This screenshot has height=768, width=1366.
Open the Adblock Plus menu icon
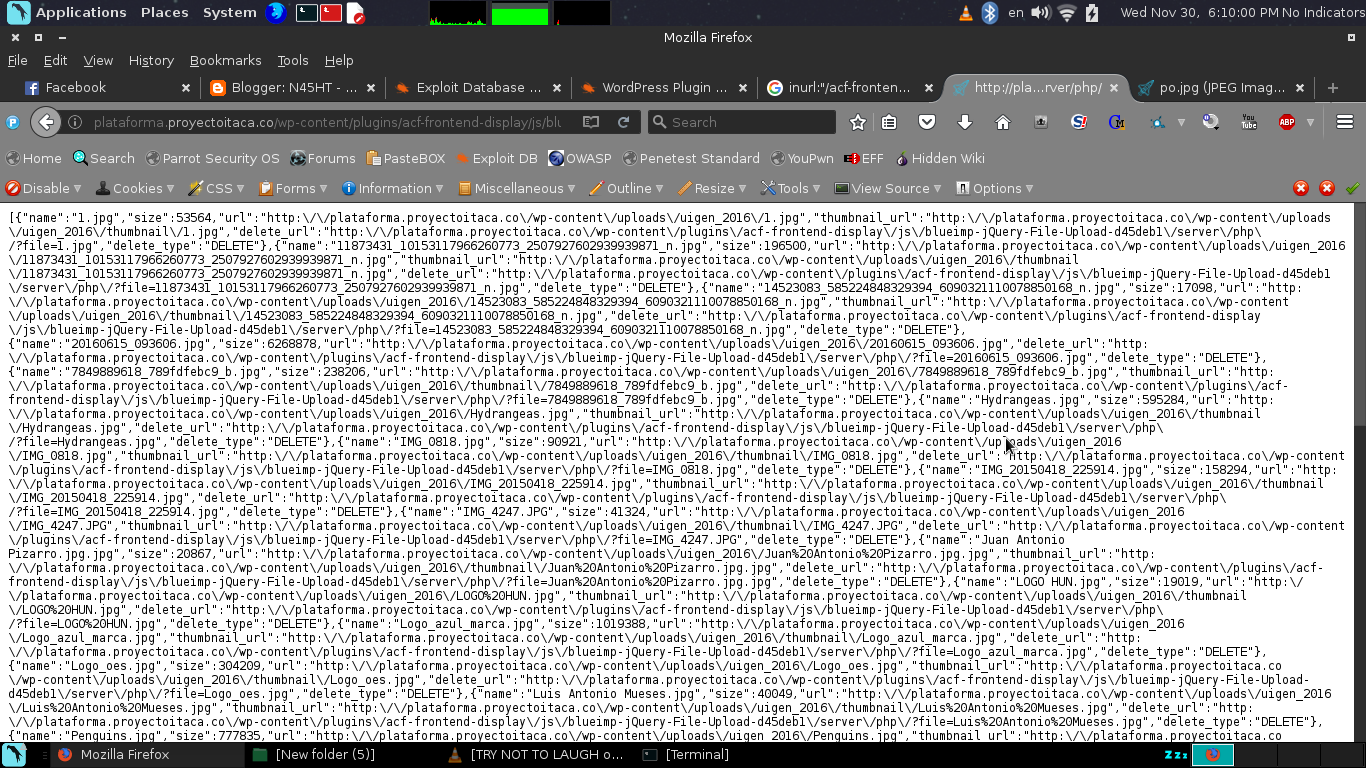tap(1286, 121)
